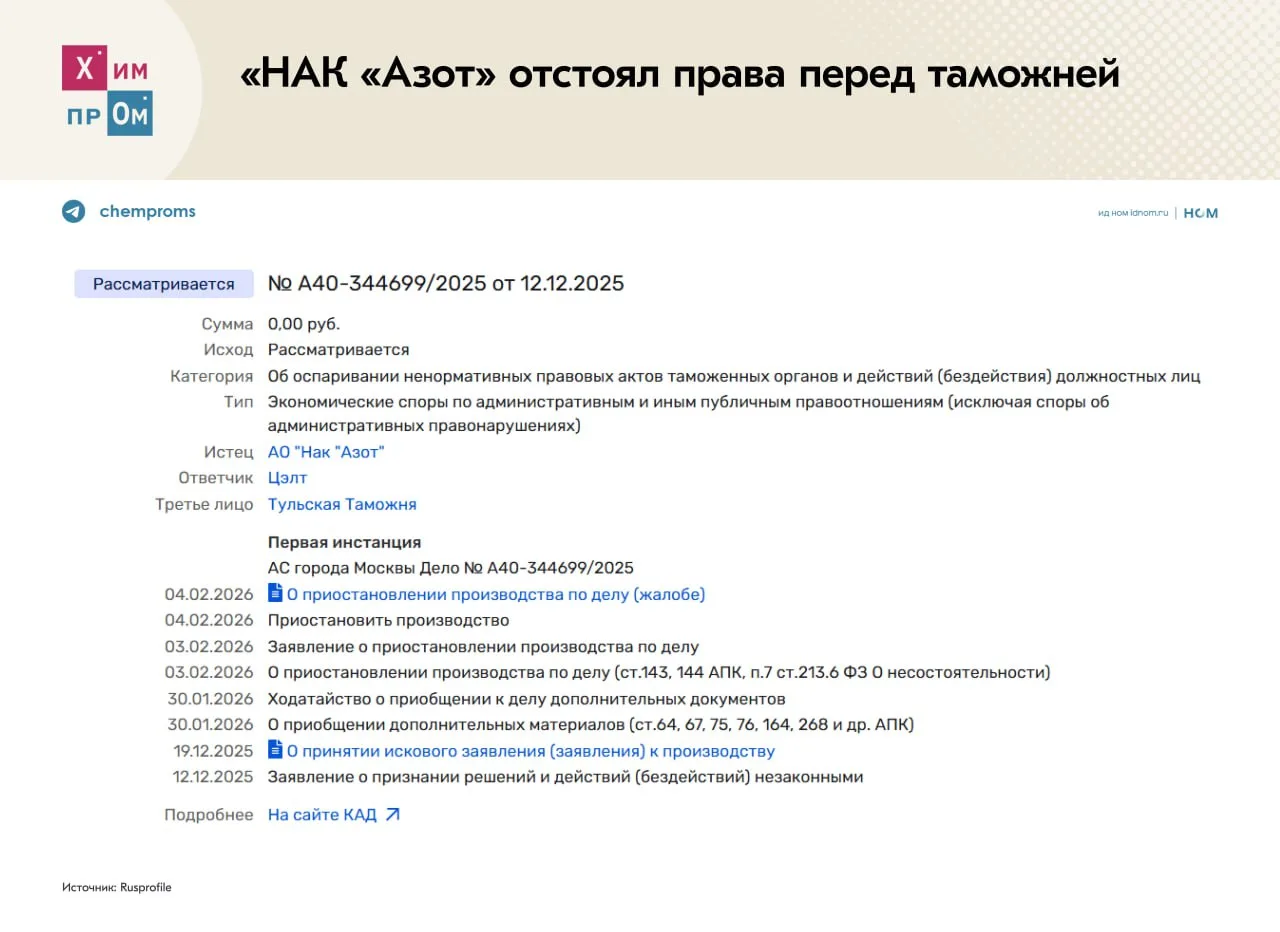The image size is (1280, 932).
Task: Click the НОМ logo at top right
Action: tap(1201, 213)
